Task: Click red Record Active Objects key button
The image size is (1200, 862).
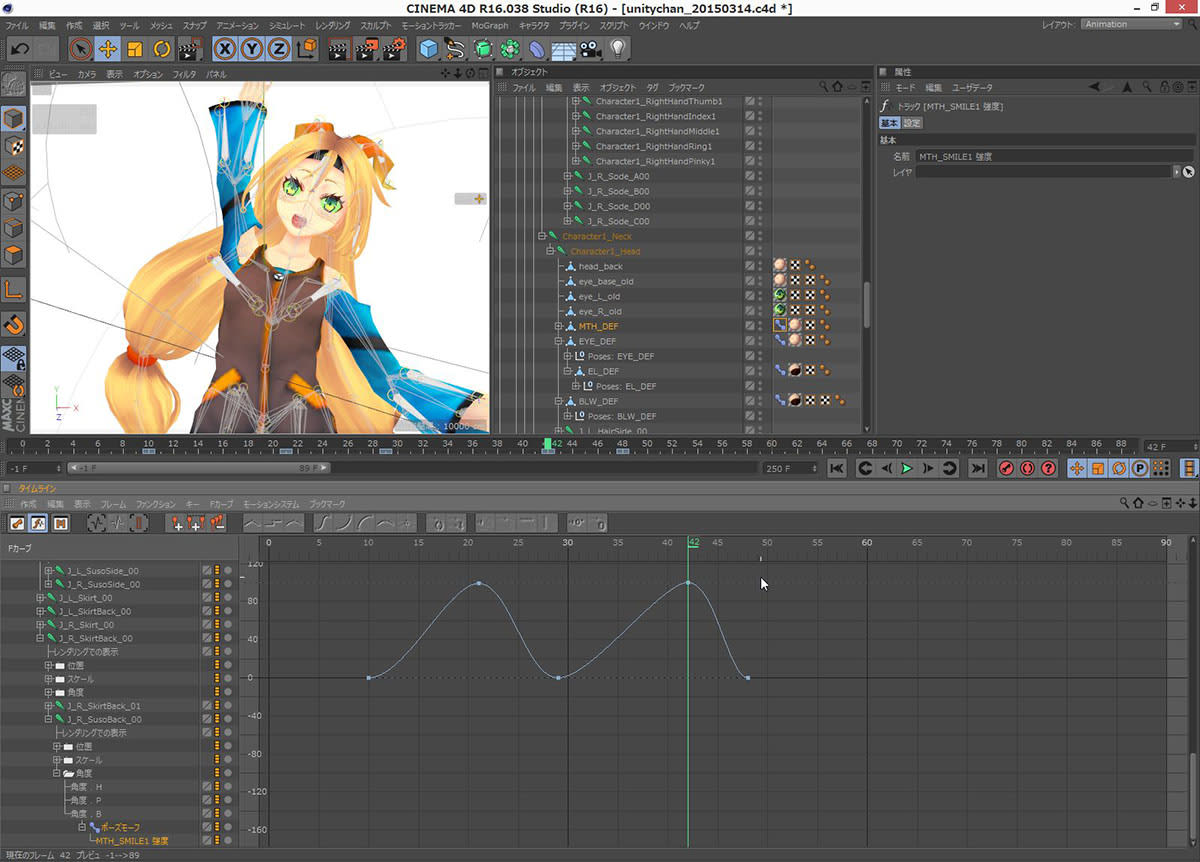Action: tap(1007, 468)
